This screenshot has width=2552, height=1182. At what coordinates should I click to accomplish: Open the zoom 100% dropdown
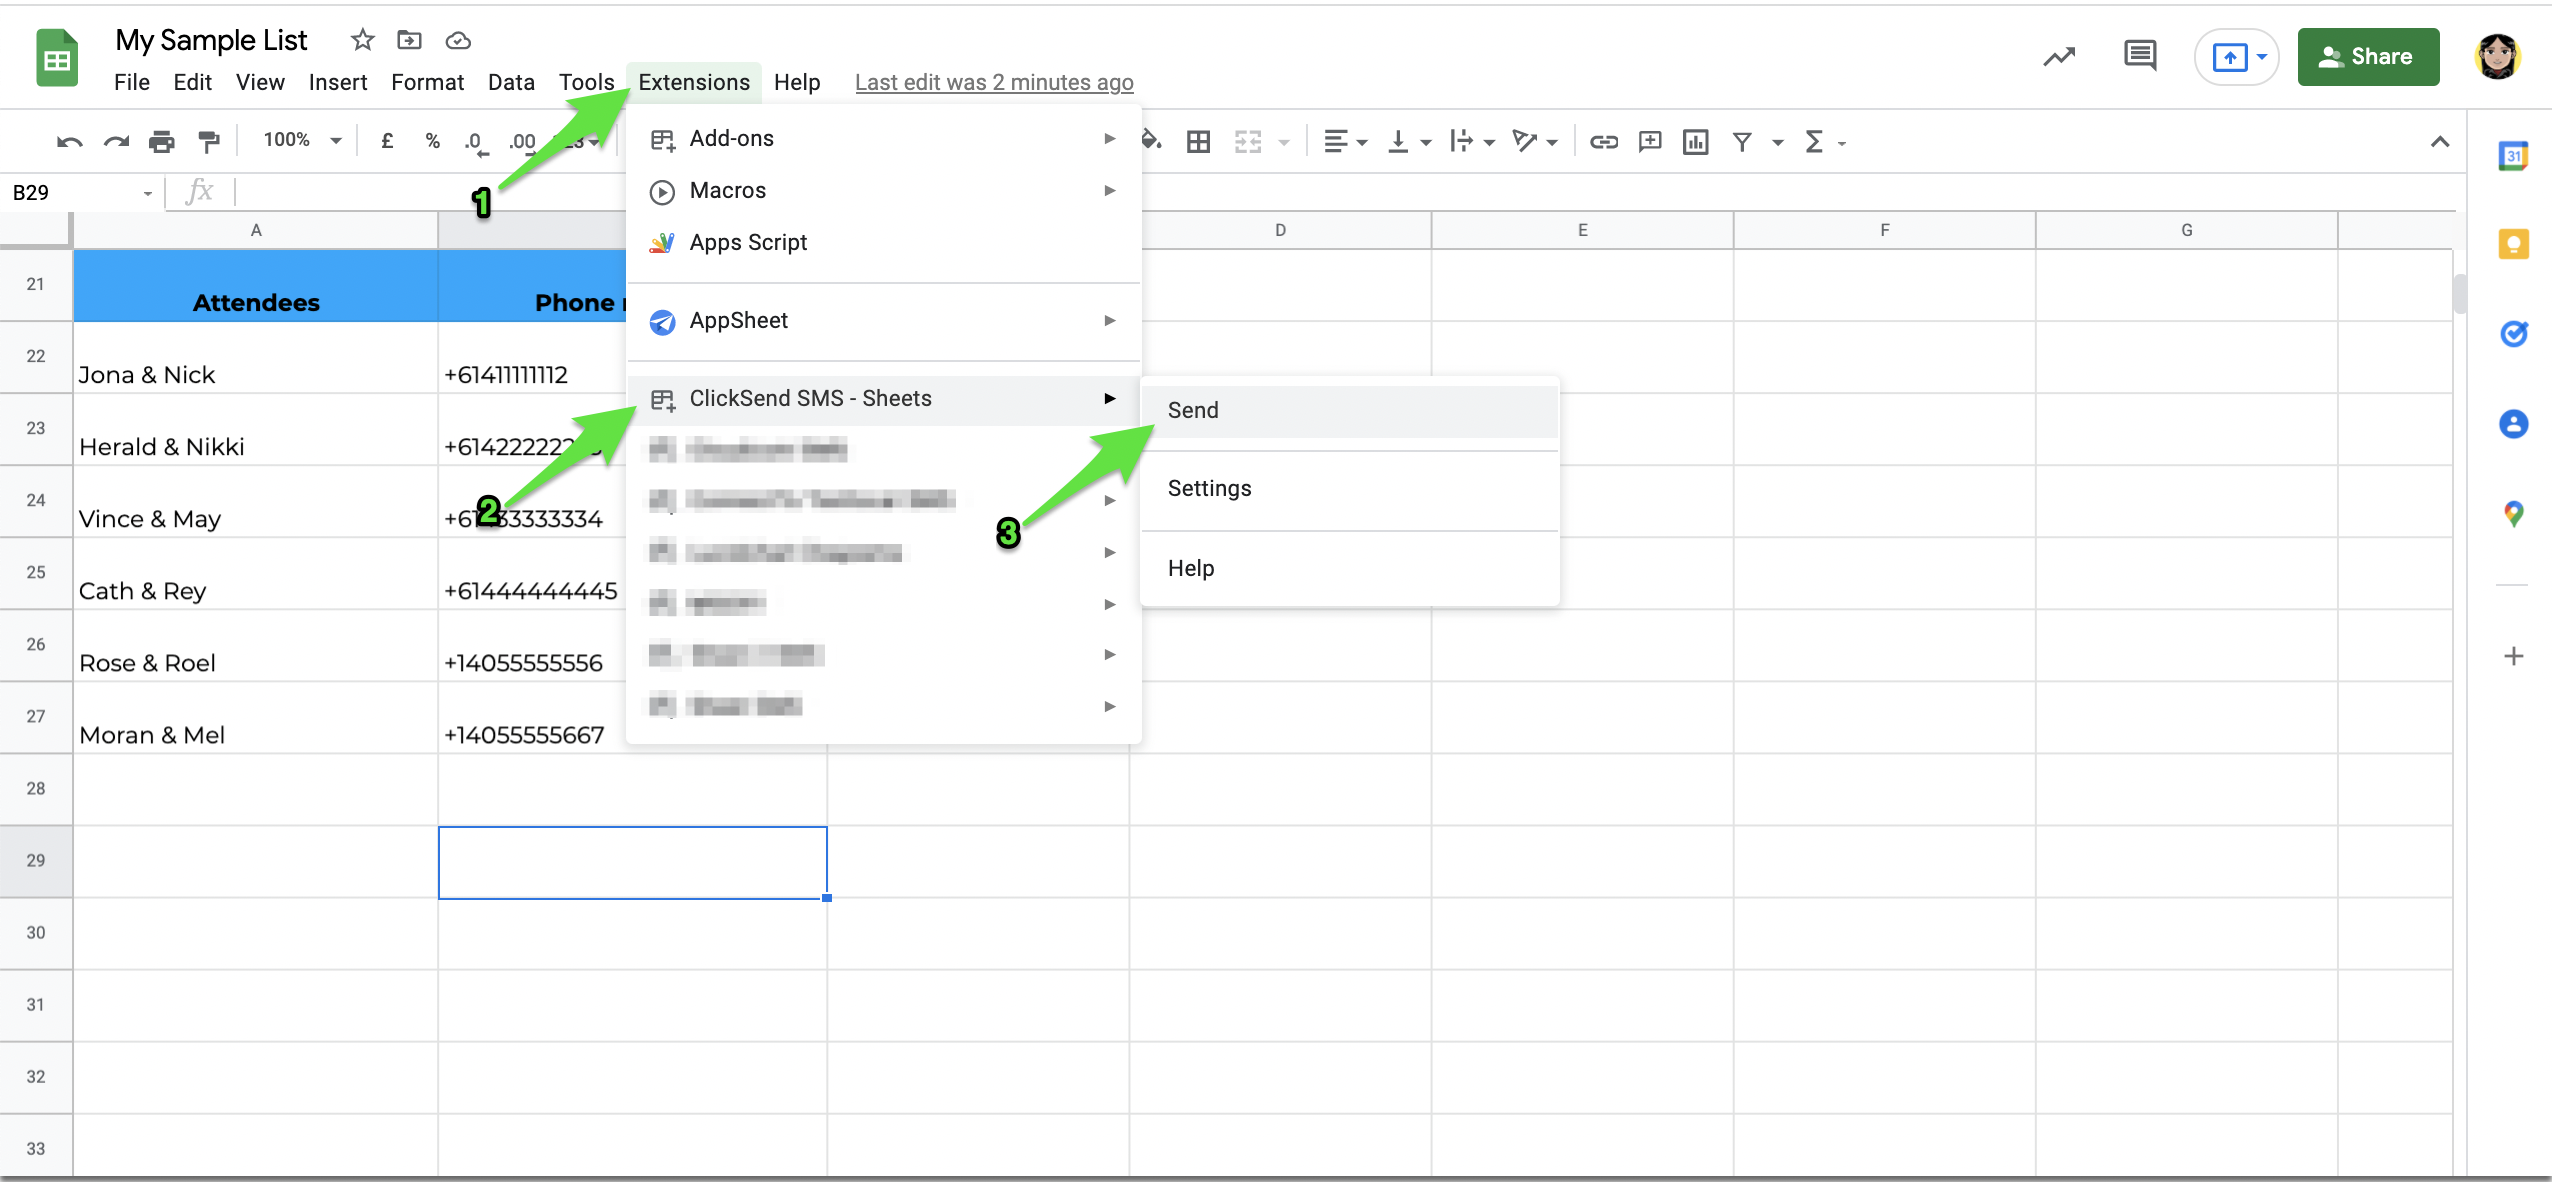click(x=302, y=140)
